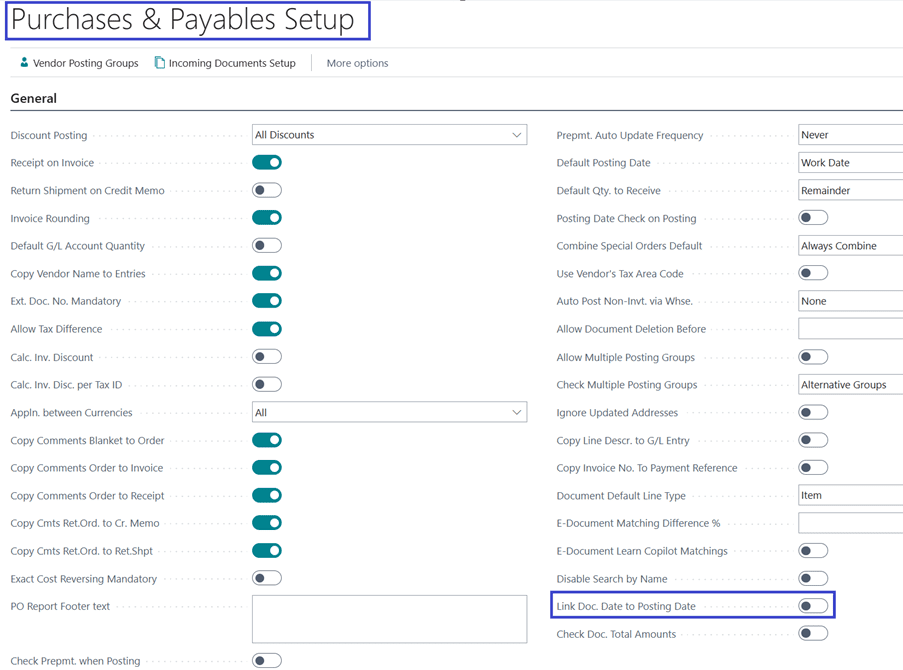Select the Default Posting Date field
The height and width of the screenshot is (670, 903).
click(x=850, y=163)
